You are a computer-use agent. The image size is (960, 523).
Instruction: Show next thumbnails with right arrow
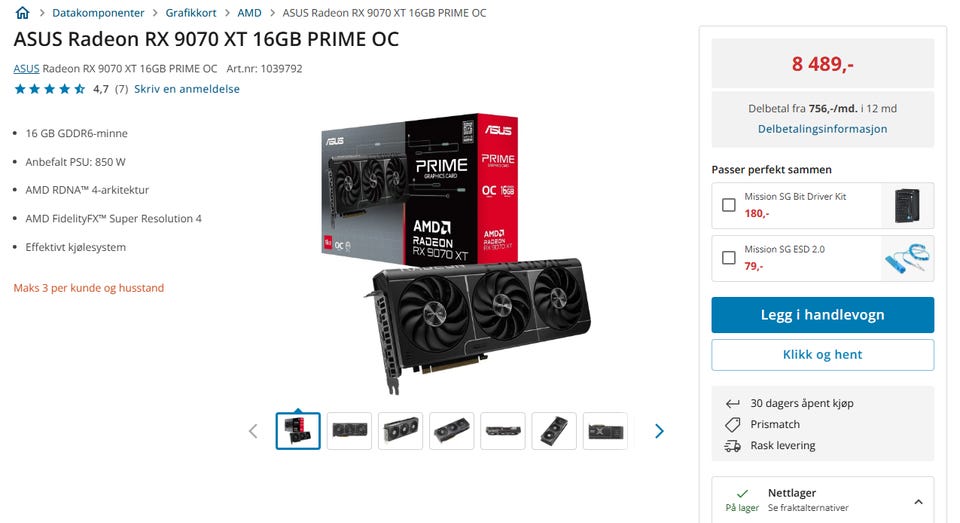[659, 431]
